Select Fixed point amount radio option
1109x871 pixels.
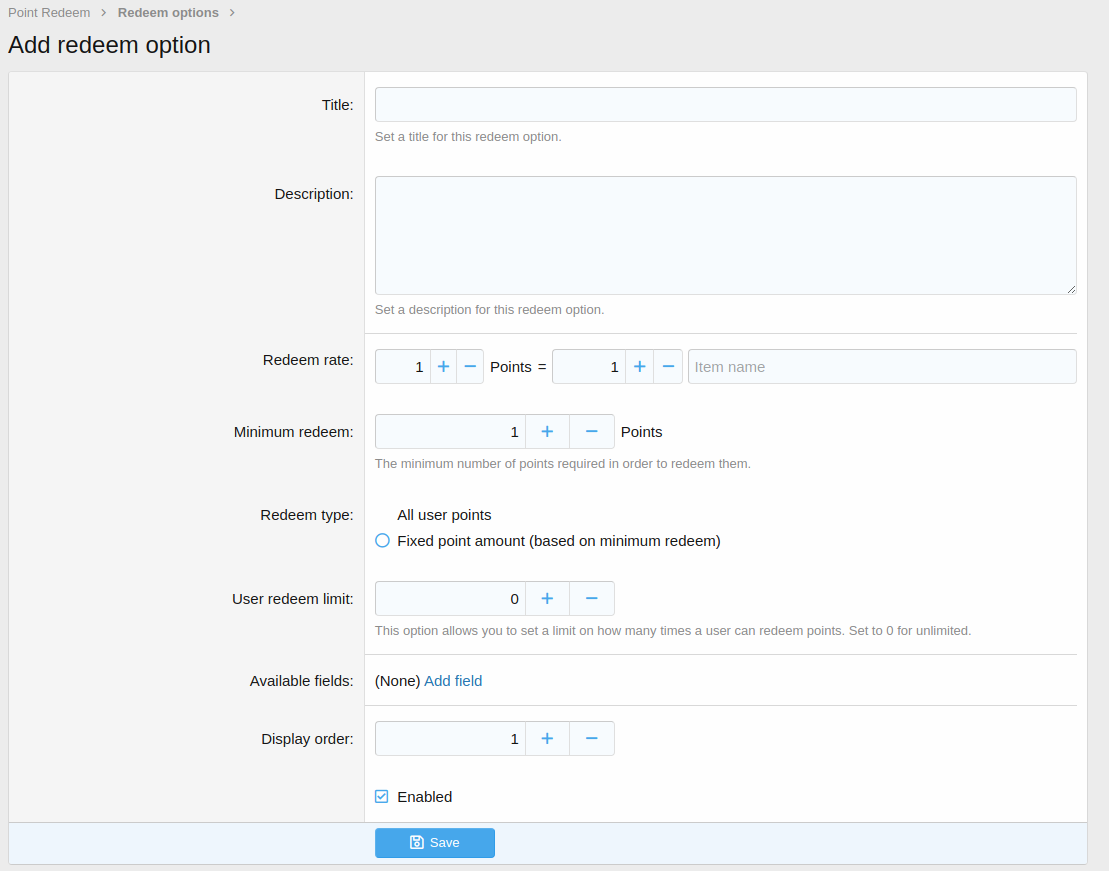pyautogui.click(x=382, y=541)
